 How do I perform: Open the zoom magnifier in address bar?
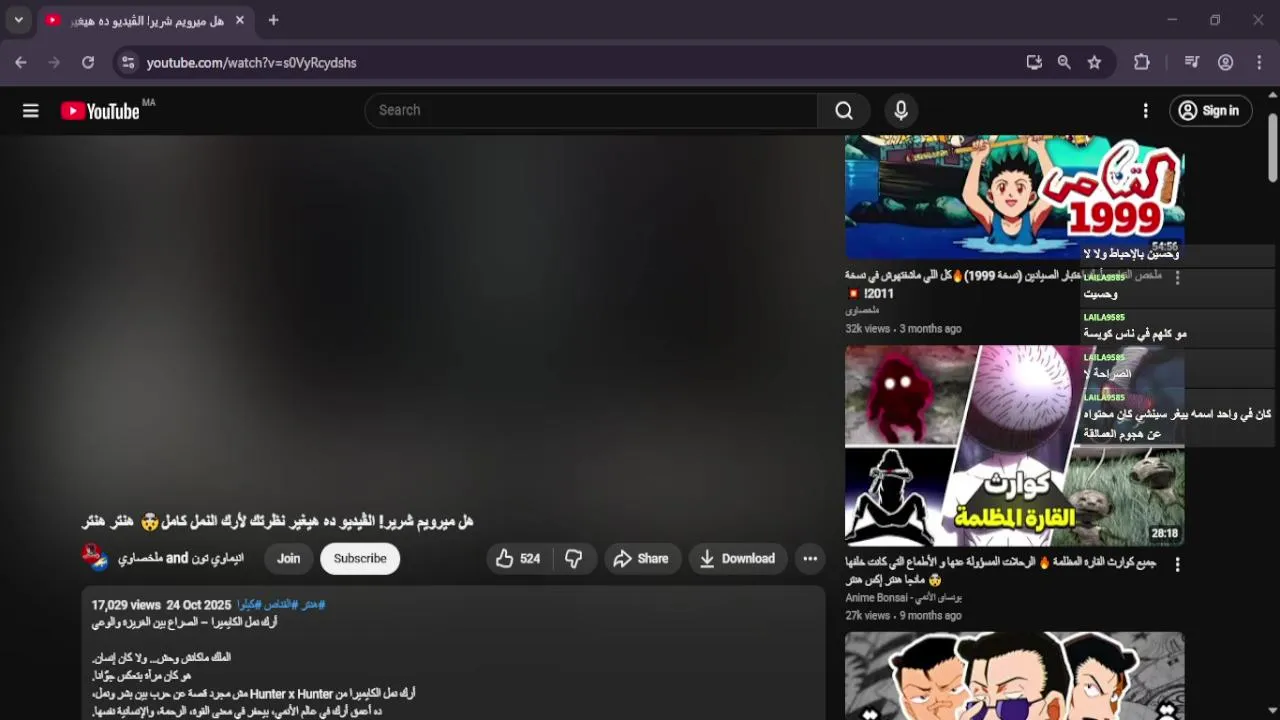[x=1064, y=62]
